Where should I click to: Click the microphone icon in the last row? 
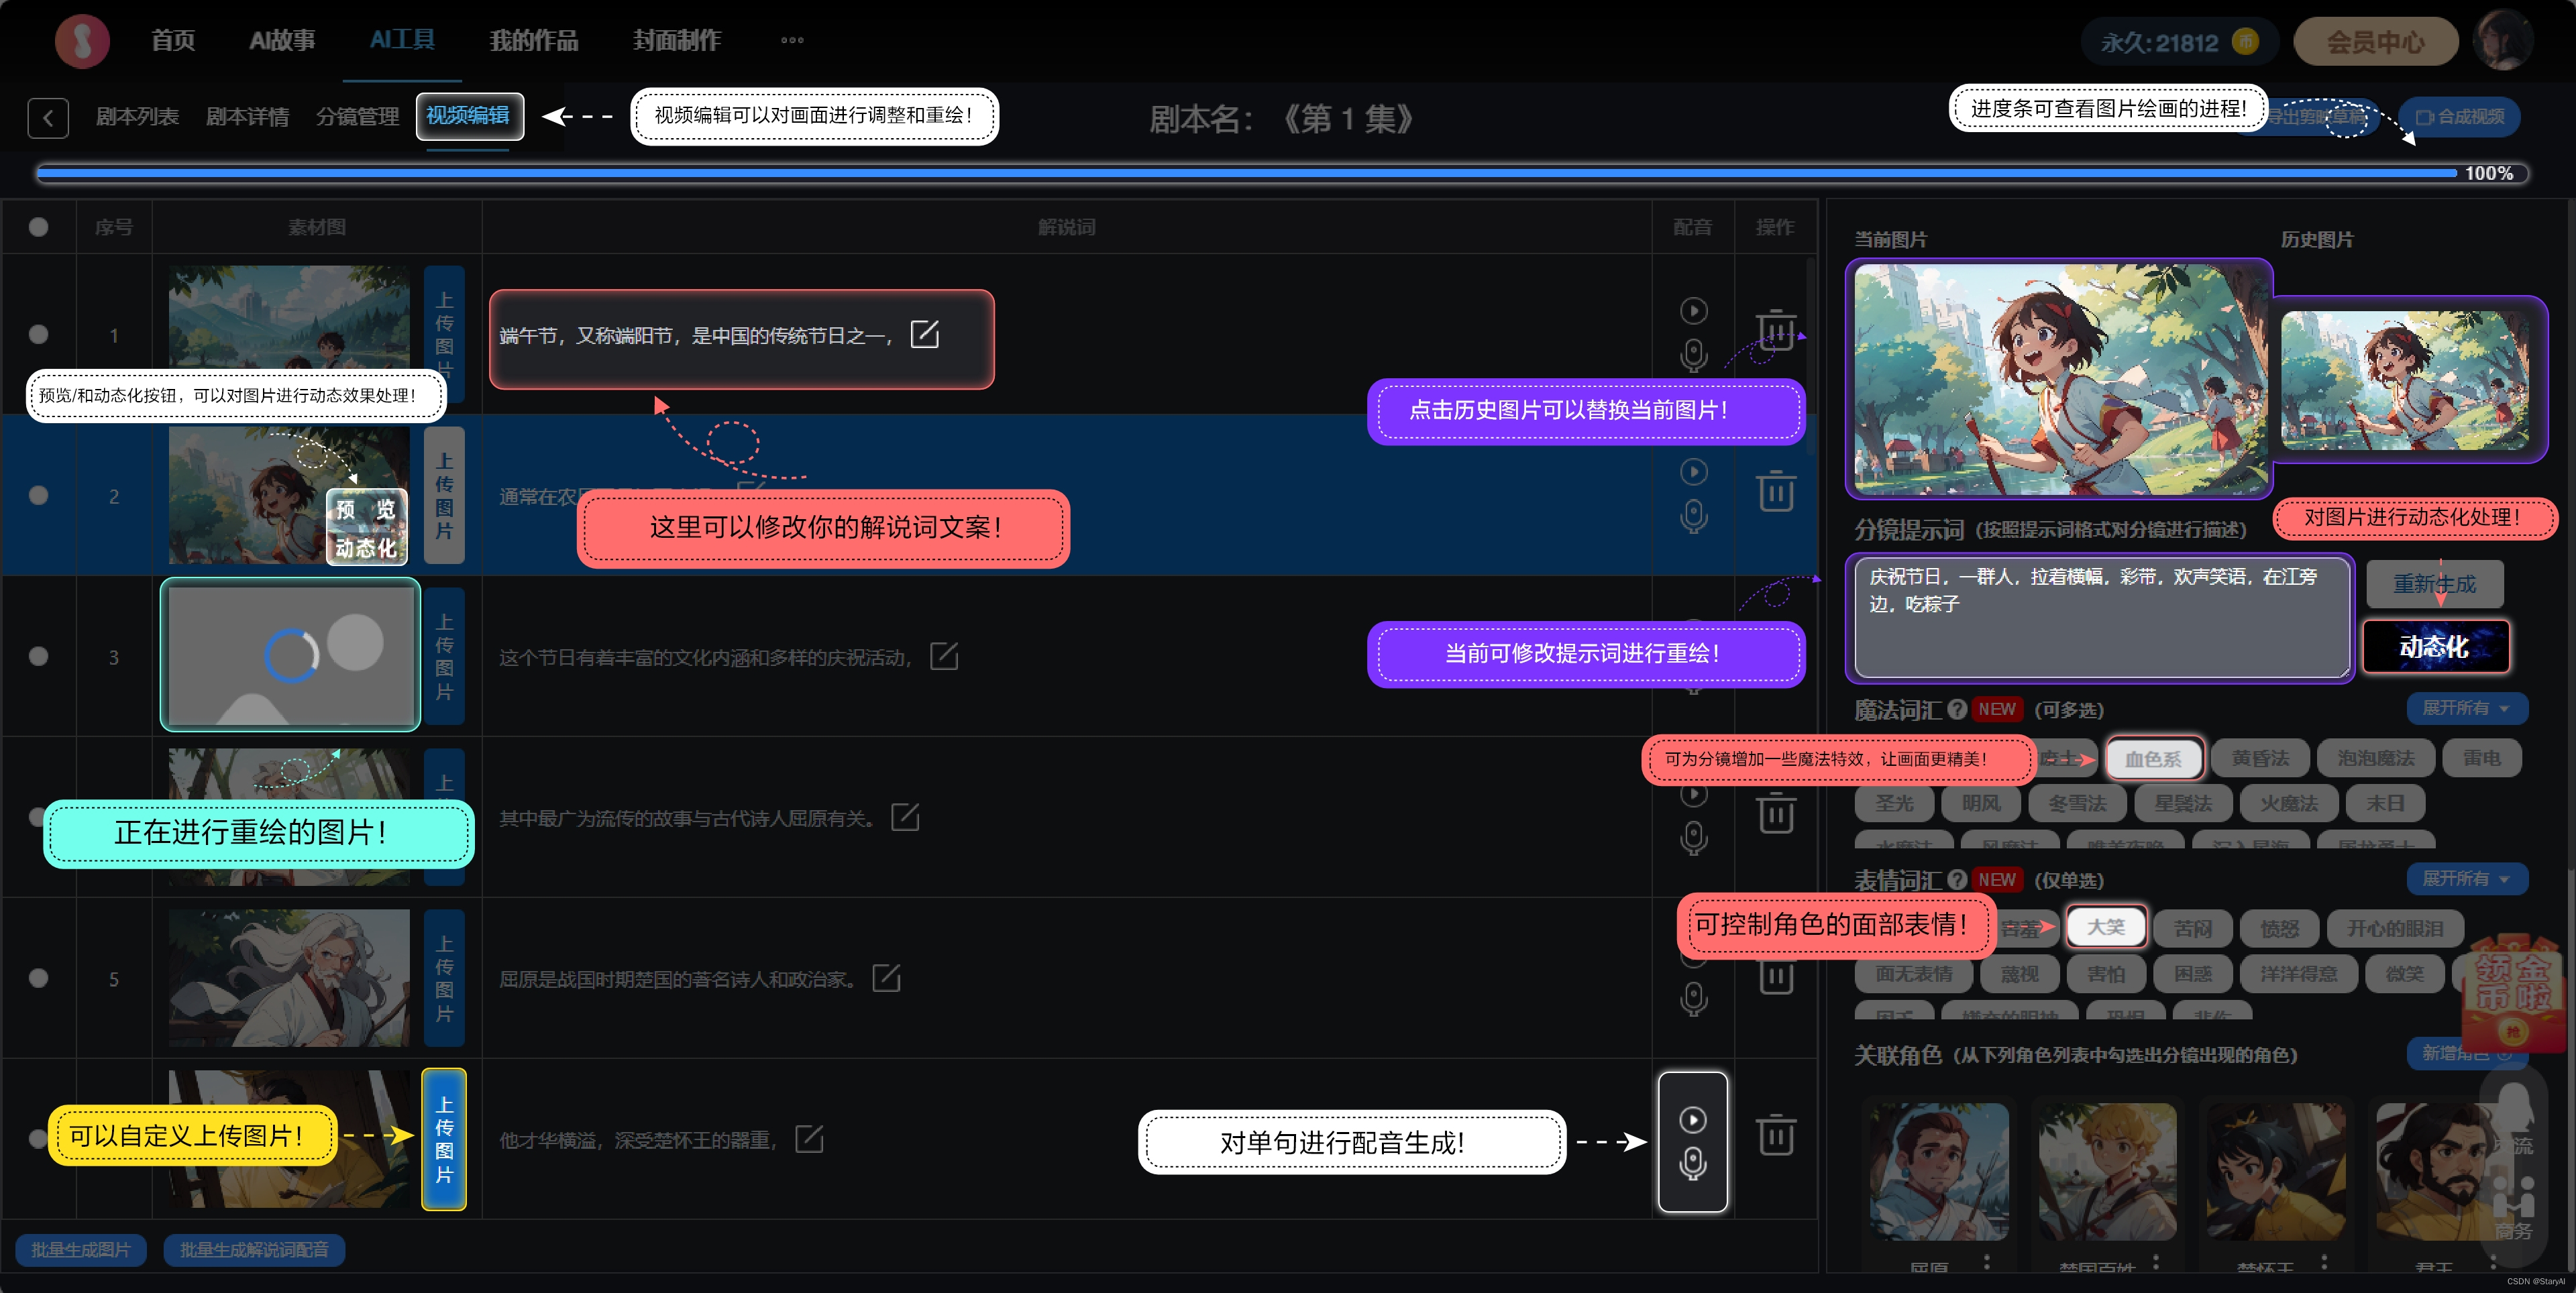(x=1692, y=1163)
